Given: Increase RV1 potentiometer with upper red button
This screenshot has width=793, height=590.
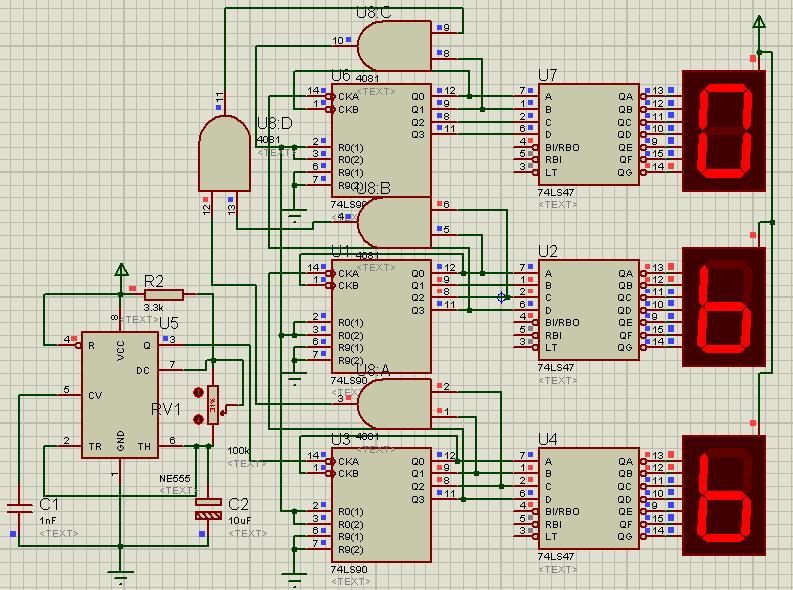Looking at the screenshot, I should click(x=198, y=393).
